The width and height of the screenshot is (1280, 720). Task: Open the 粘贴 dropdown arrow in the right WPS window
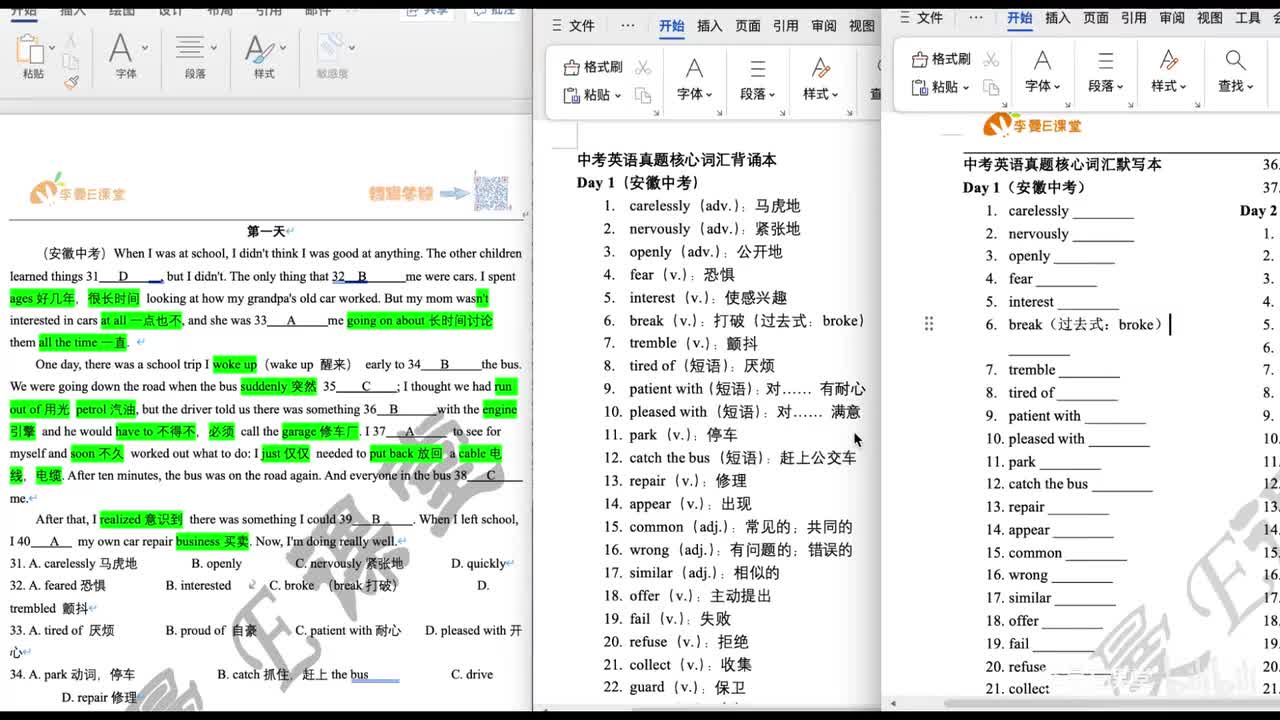pos(965,88)
